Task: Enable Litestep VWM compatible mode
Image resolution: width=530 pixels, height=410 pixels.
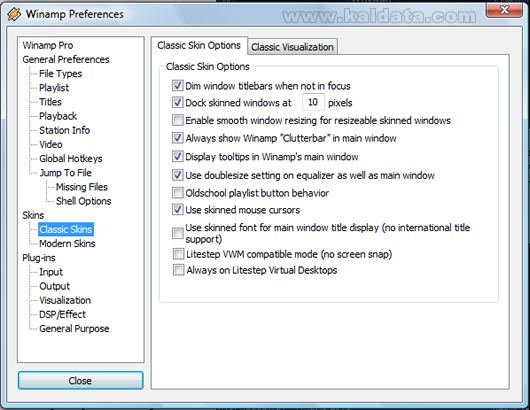Action: [178, 254]
